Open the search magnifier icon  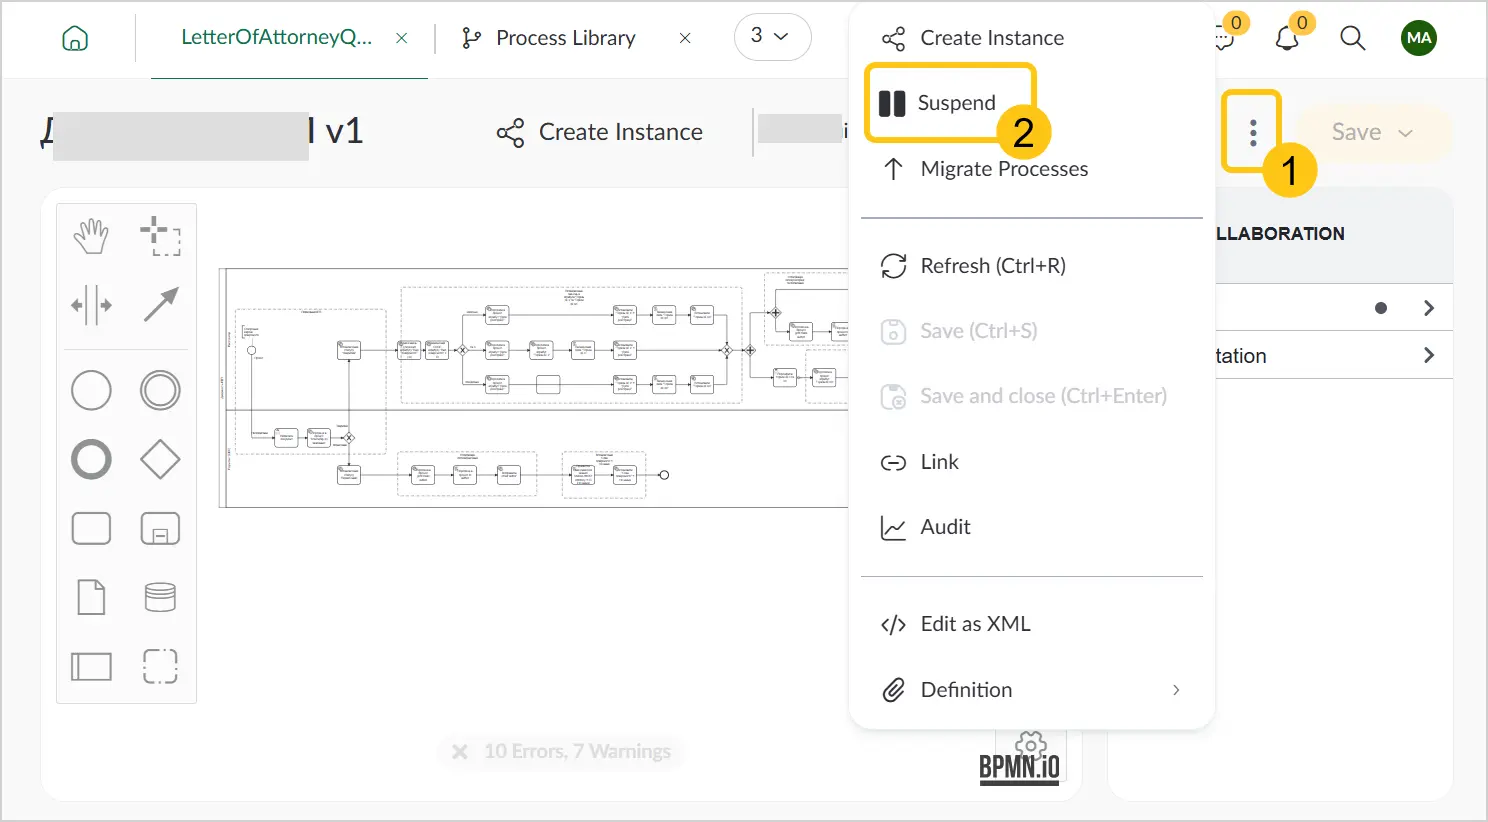coord(1352,38)
